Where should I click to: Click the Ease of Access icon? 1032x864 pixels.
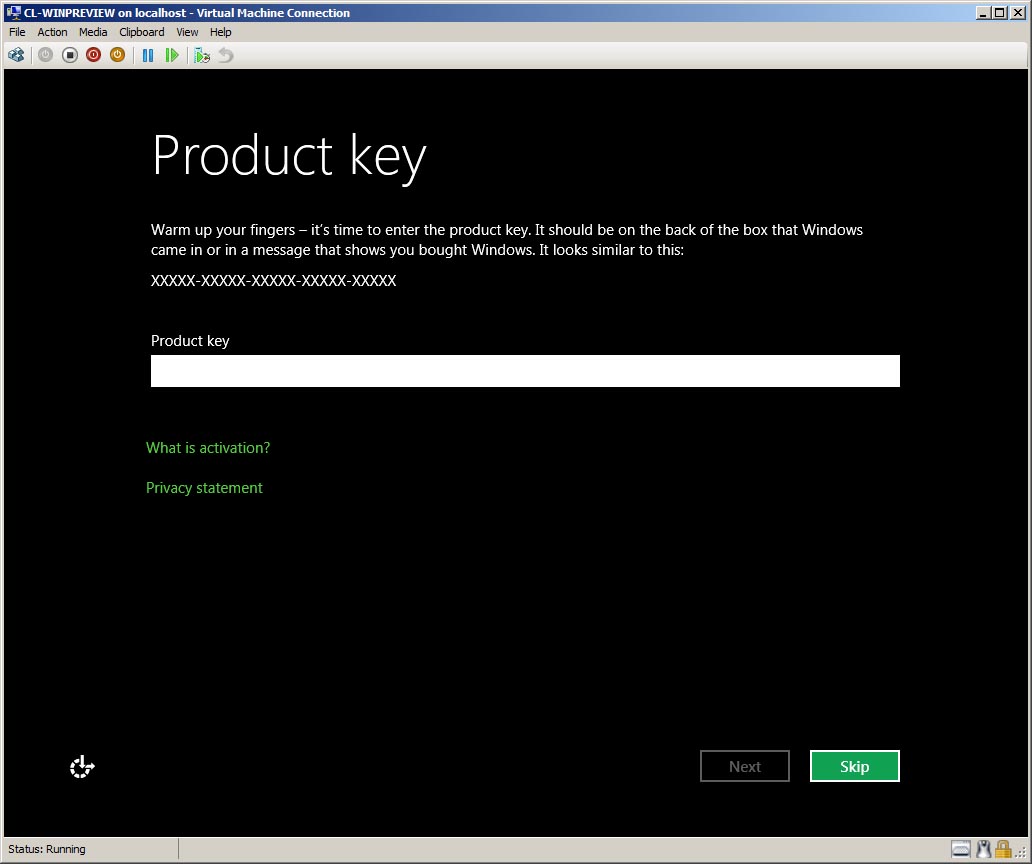82,767
